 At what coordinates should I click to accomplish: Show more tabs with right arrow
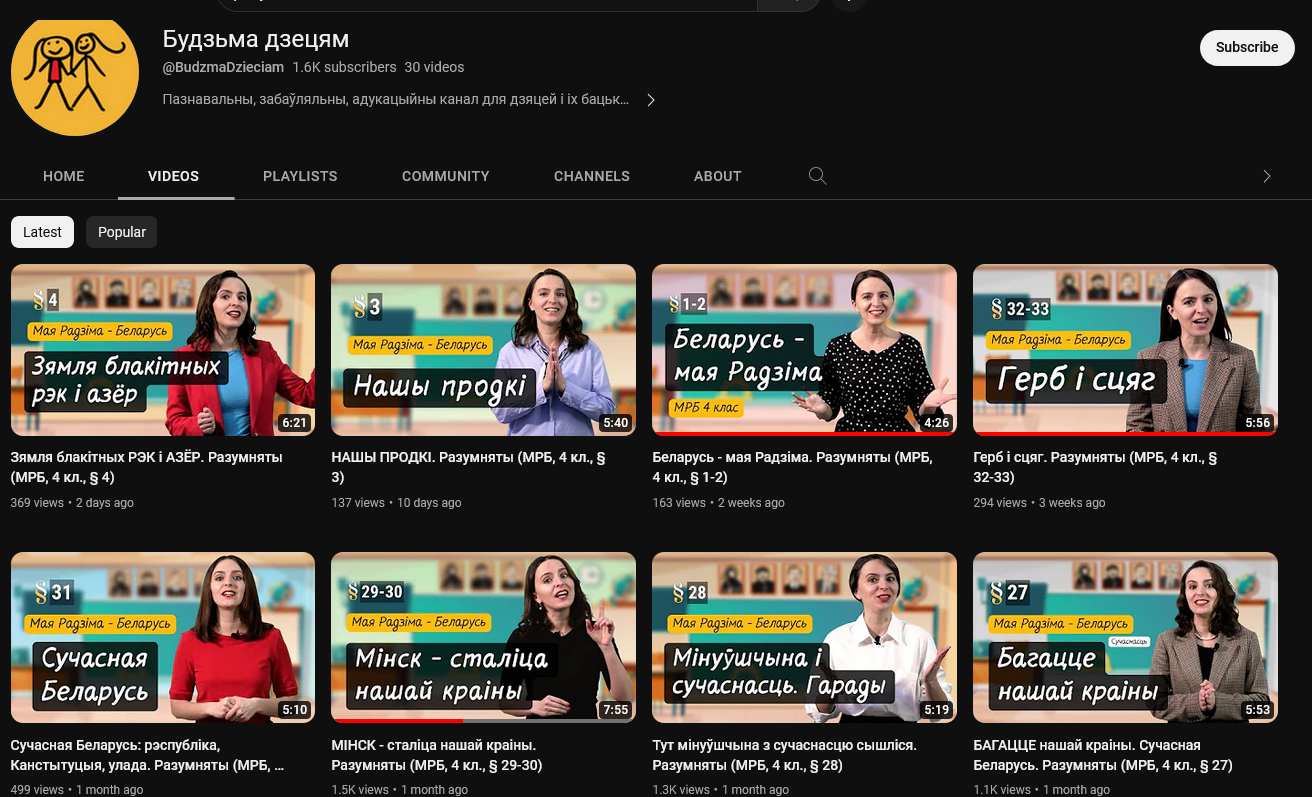click(x=1266, y=176)
